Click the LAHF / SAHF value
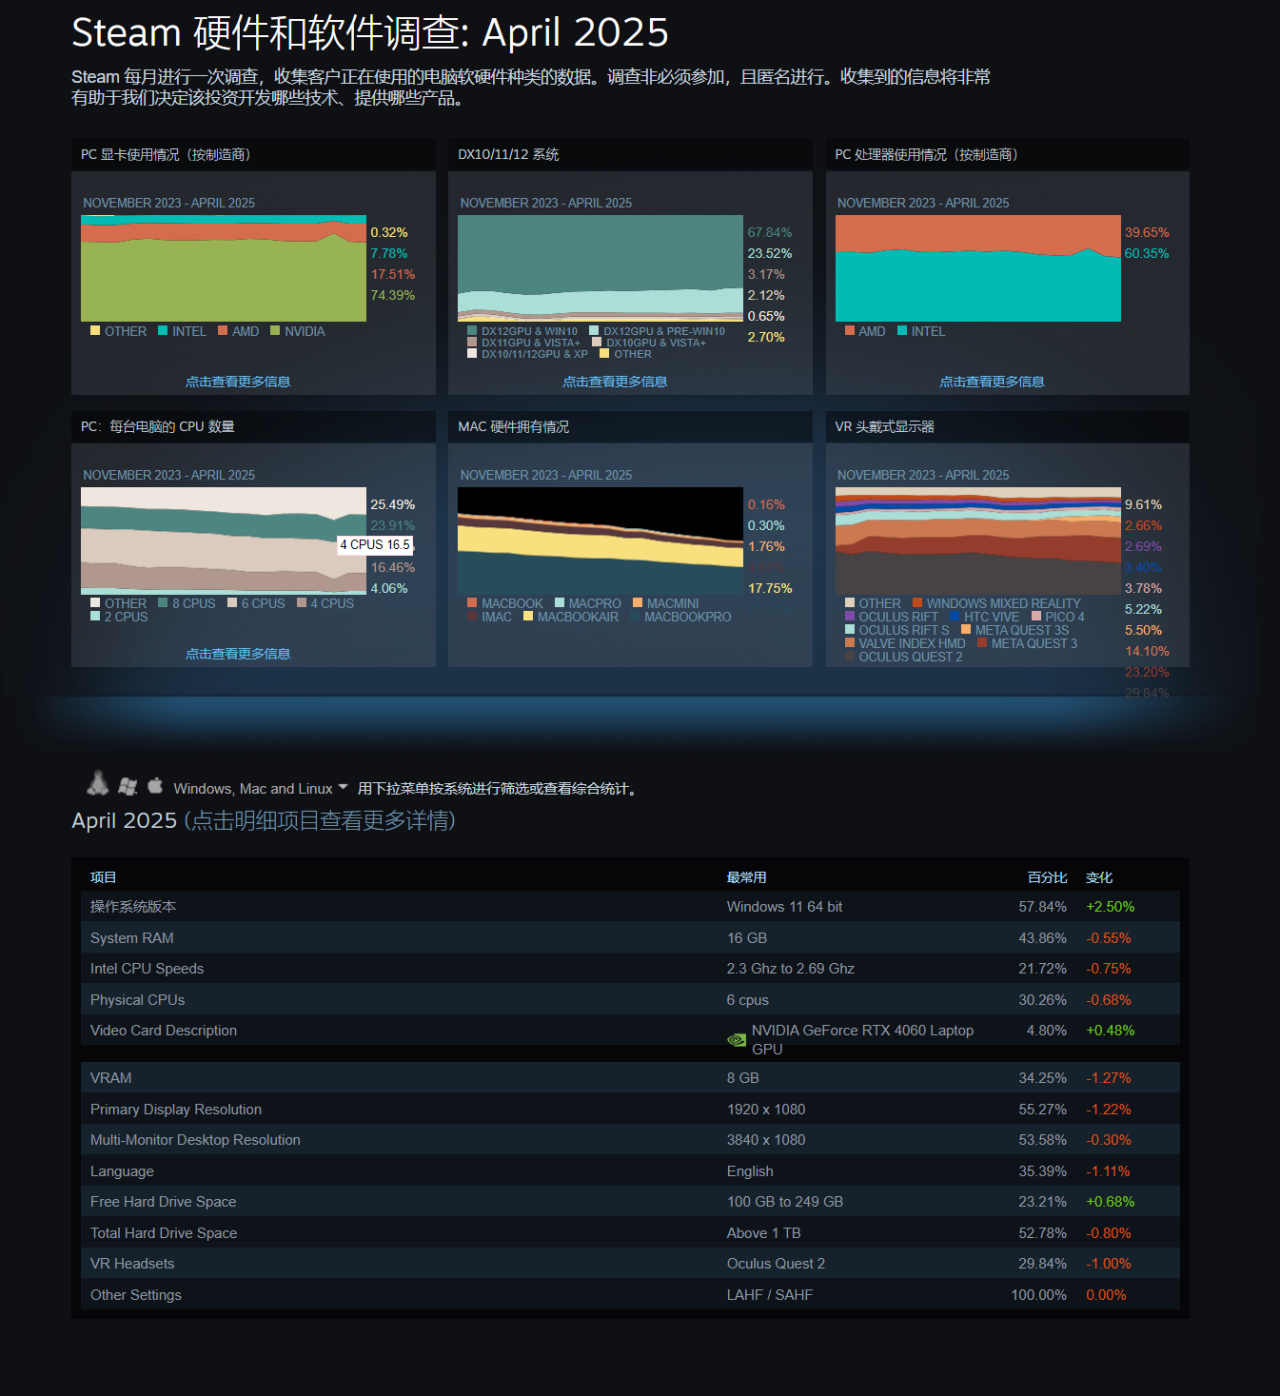The height and width of the screenshot is (1396, 1280). [x=770, y=1295]
